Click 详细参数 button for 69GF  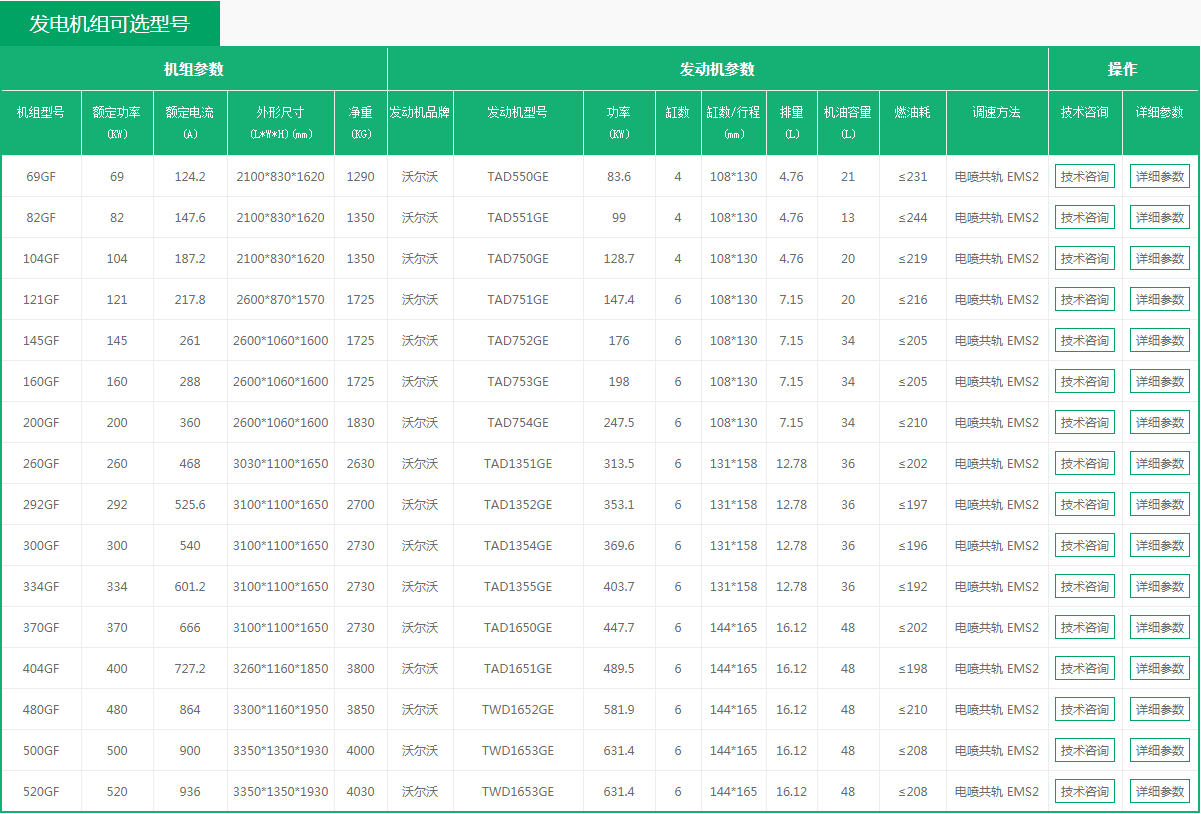pos(1160,177)
